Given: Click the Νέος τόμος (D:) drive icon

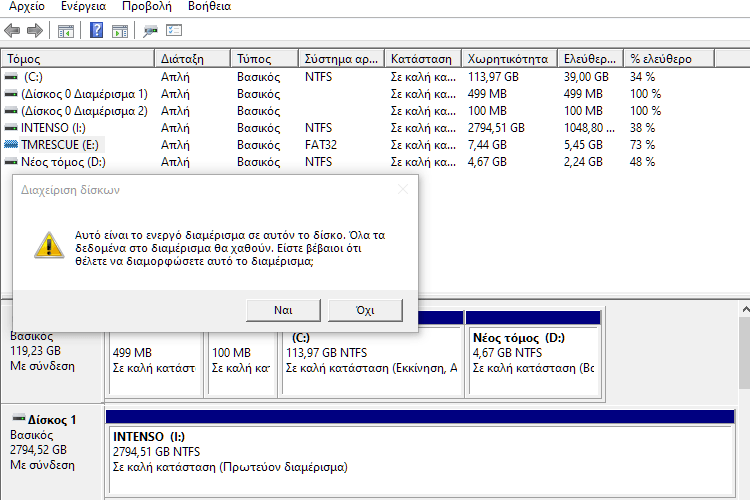Looking at the screenshot, I should click(x=11, y=162).
